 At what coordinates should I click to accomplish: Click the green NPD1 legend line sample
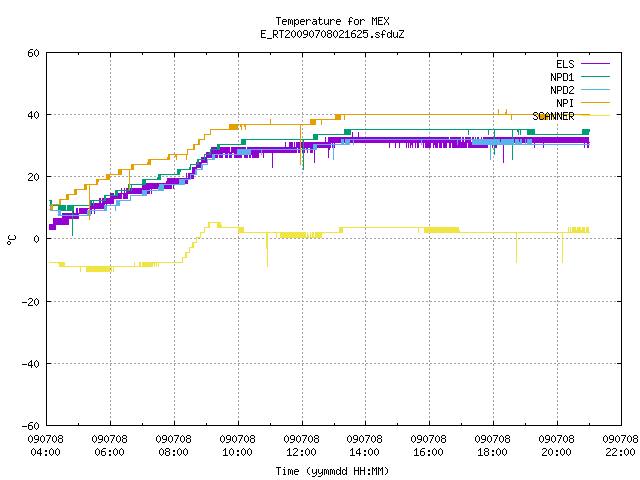click(595, 76)
